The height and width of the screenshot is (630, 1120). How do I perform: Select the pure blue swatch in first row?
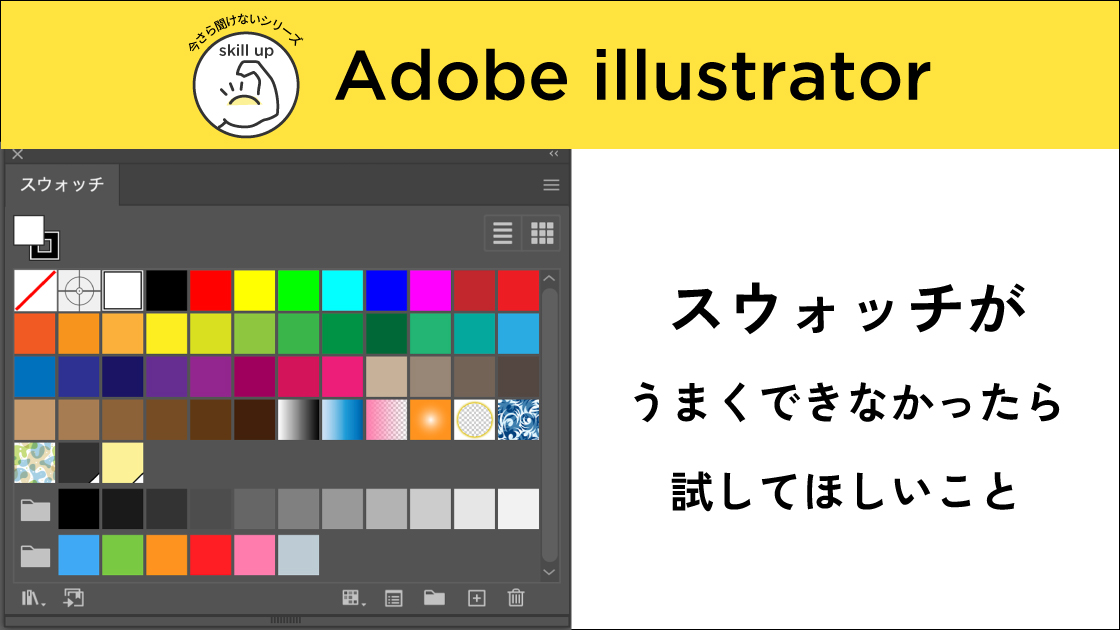[x=386, y=291]
